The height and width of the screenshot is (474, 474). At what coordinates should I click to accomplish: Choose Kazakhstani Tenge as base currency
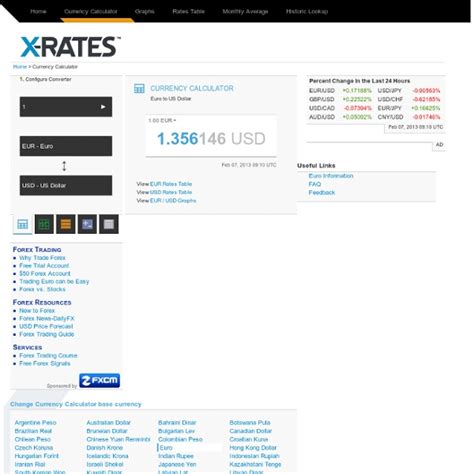(255, 464)
